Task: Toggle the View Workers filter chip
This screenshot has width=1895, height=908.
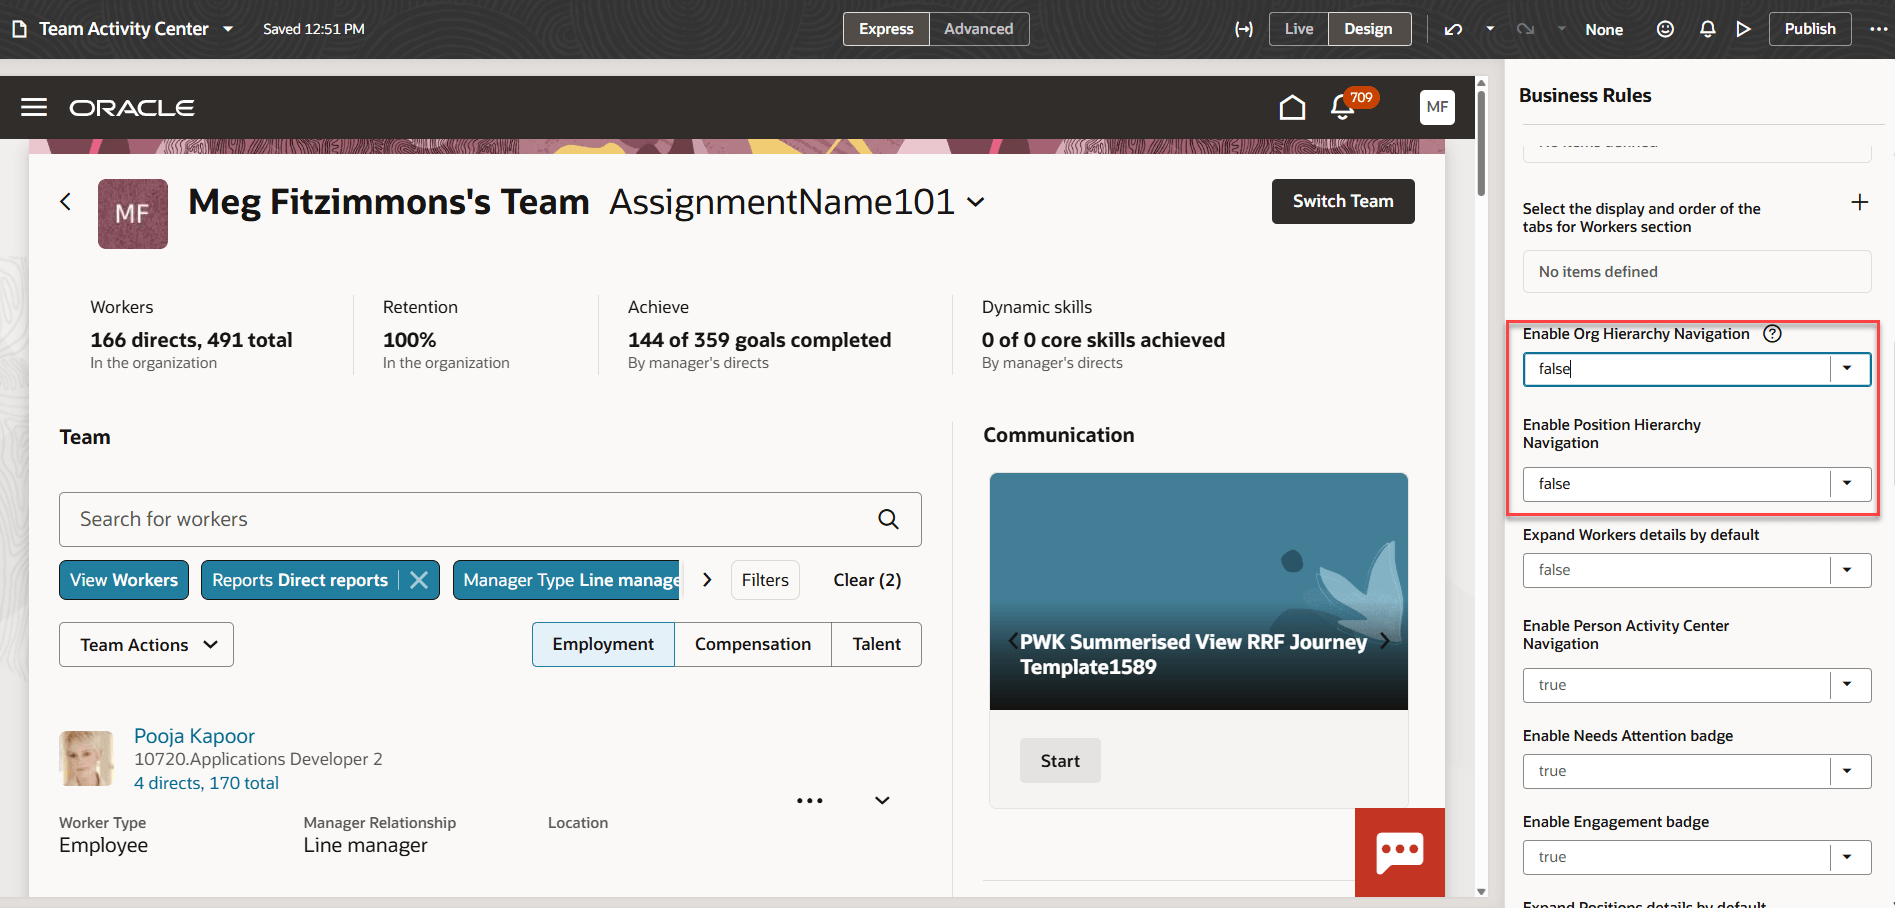Action: 123,580
